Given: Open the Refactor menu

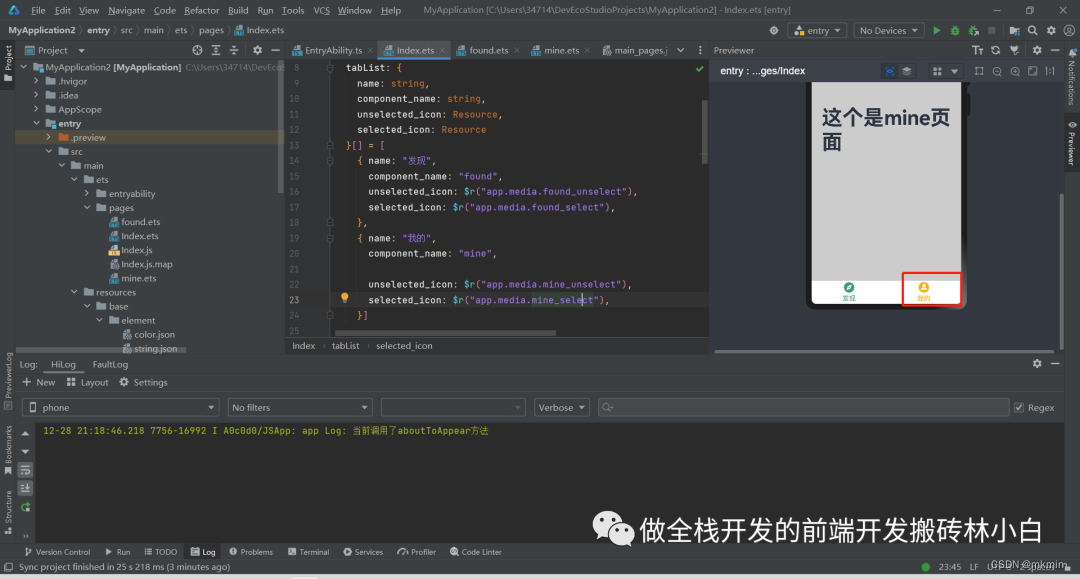Looking at the screenshot, I should [x=200, y=10].
